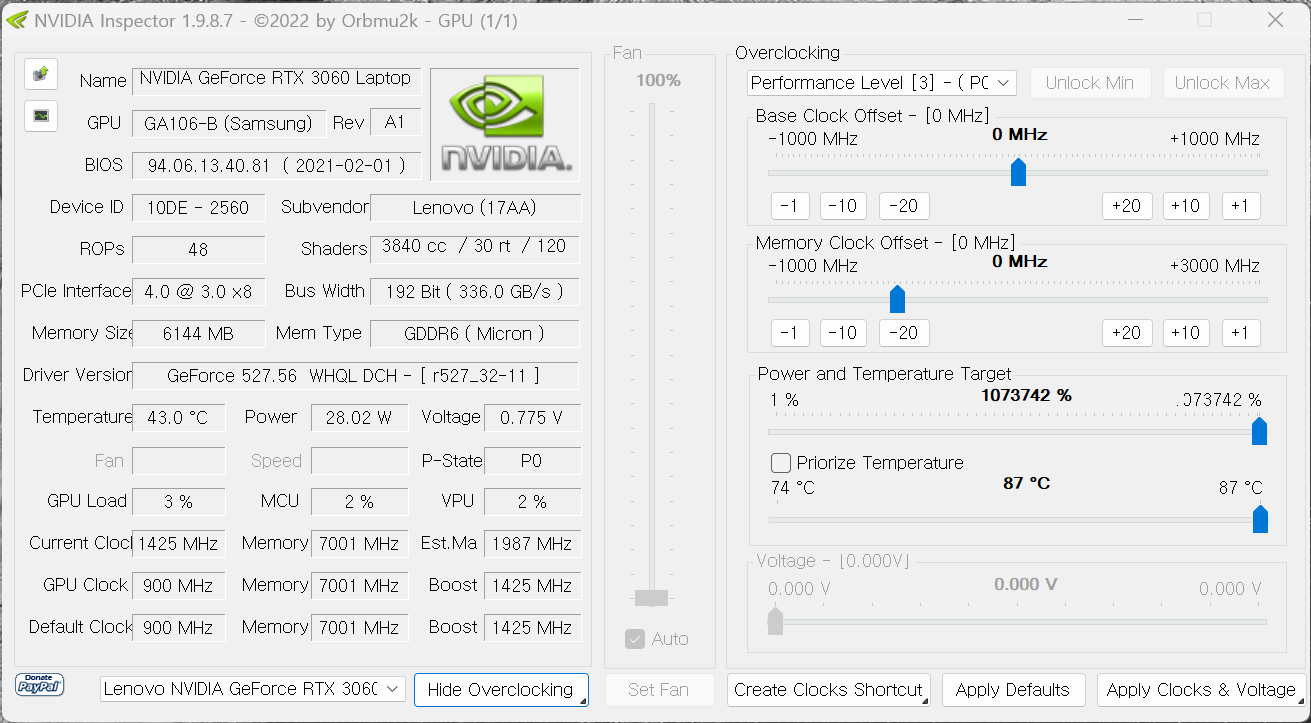Screen dimensions: 1311x723
Task: Click the Unlock Max button
Action: tap(1222, 83)
